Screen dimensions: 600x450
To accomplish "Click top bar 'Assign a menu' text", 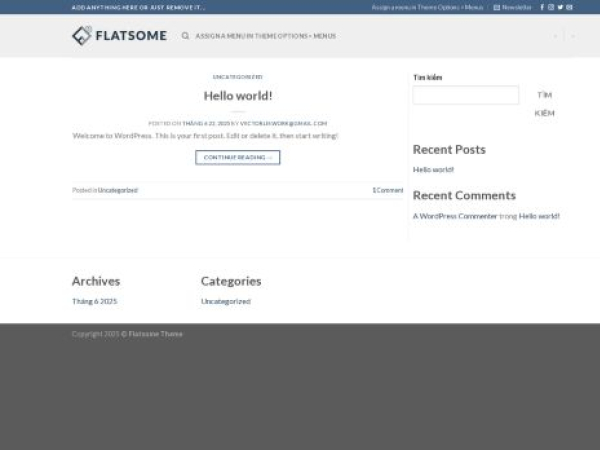I will [x=427, y=7].
